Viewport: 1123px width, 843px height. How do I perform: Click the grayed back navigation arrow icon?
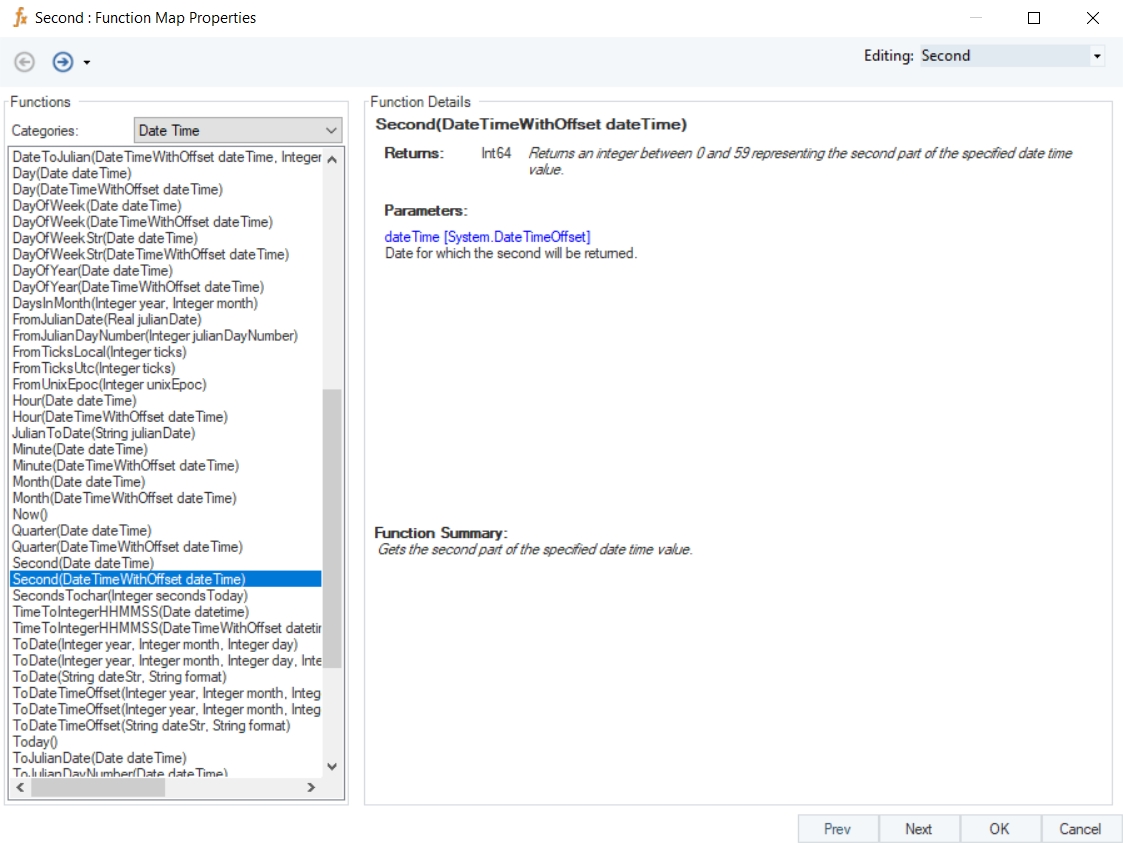click(24, 62)
